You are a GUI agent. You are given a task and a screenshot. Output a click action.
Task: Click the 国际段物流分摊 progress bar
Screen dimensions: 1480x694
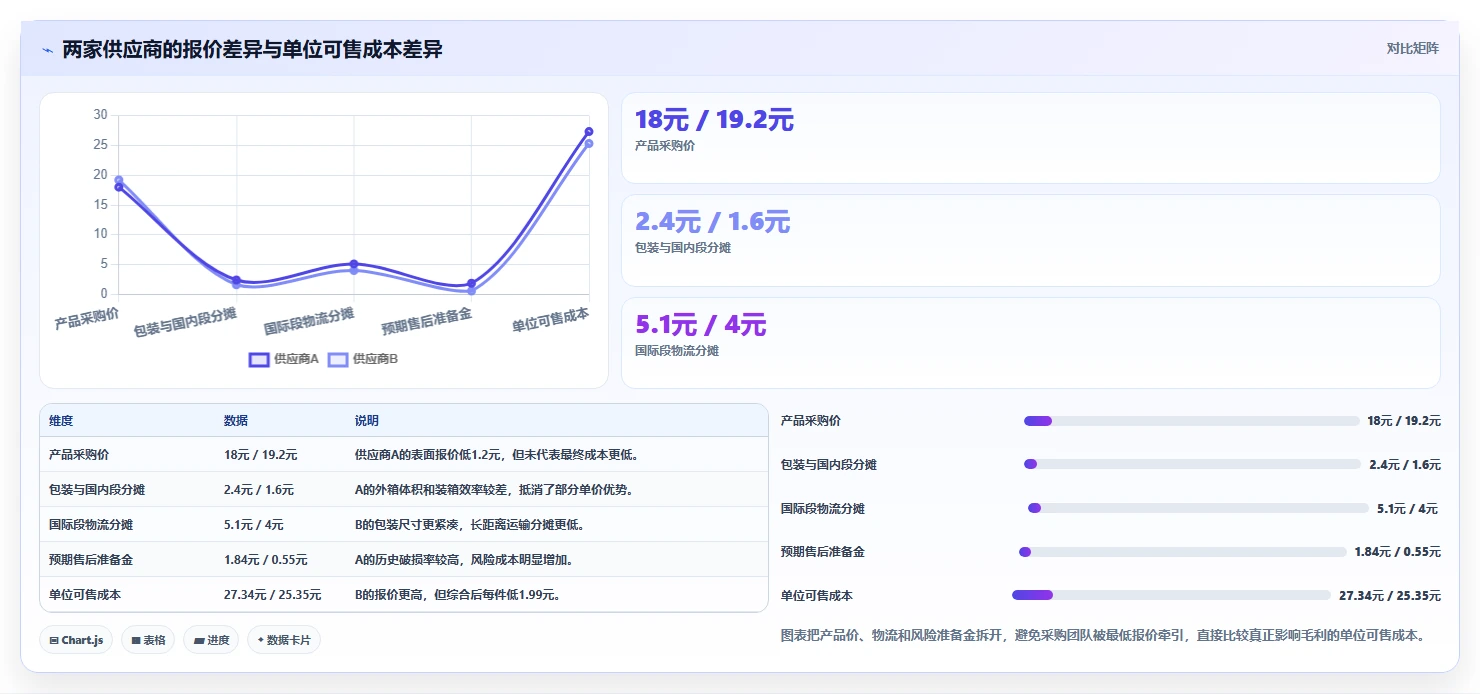pos(1198,508)
